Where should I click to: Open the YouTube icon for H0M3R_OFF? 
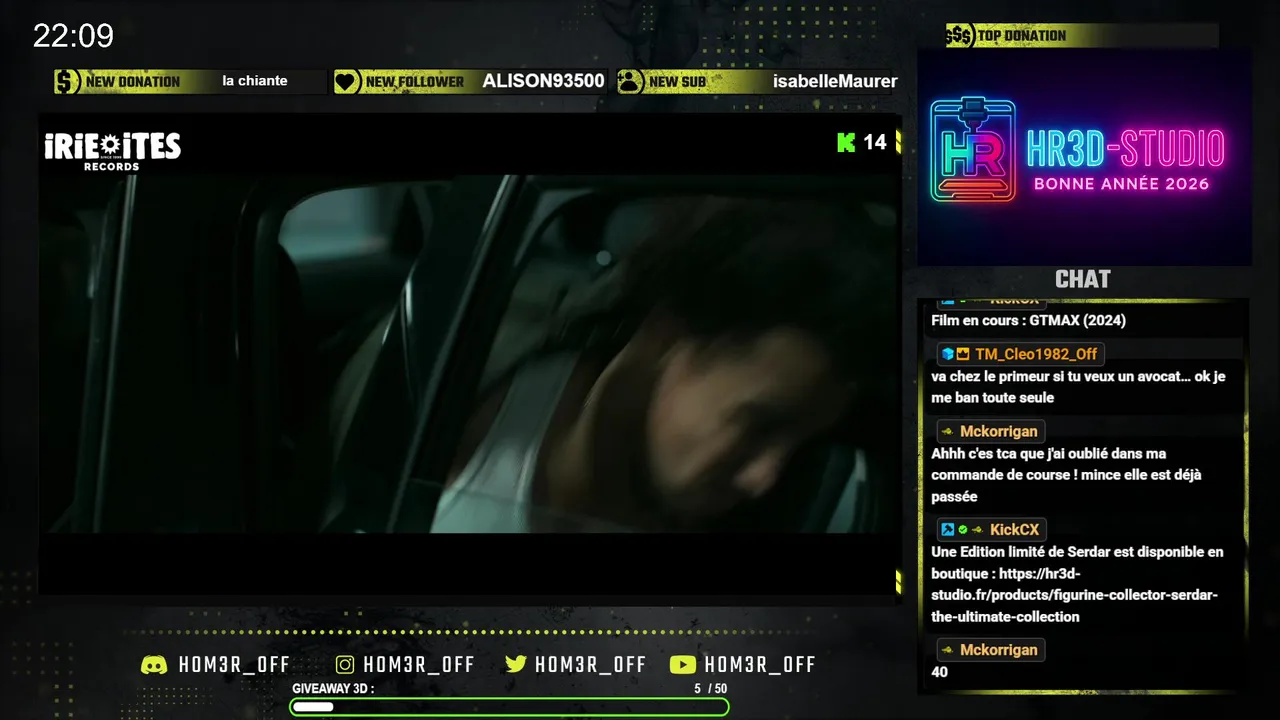683,665
